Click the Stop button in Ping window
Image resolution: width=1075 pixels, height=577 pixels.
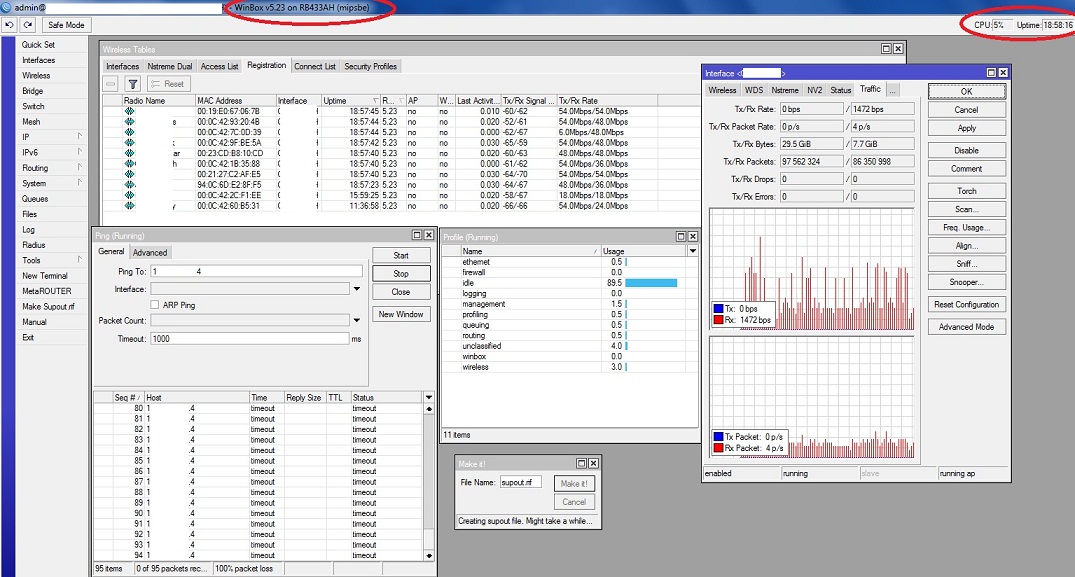click(x=401, y=273)
